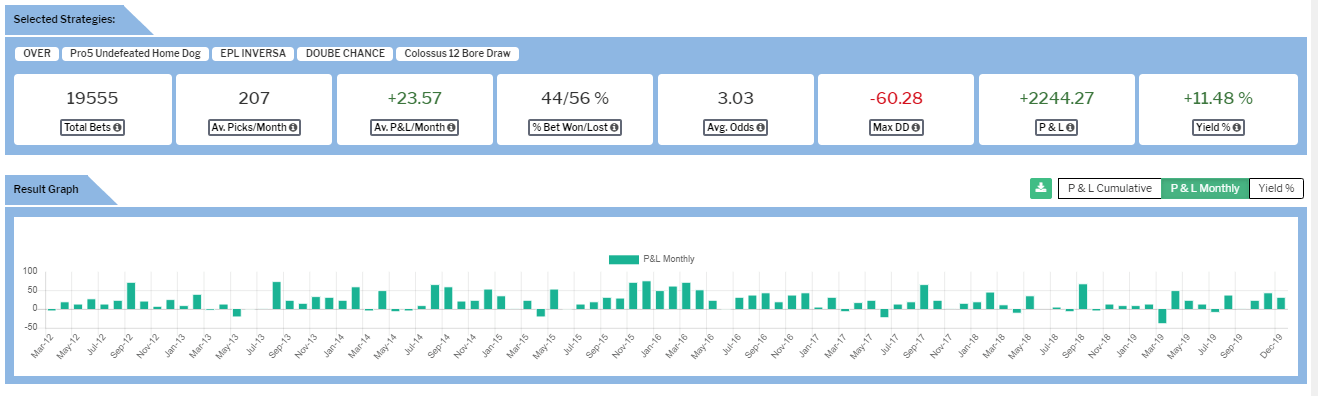The height and width of the screenshot is (396, 1318).
Task: Click the Pro5 Undefeated Home Dog tag
Action: [136, 54]
